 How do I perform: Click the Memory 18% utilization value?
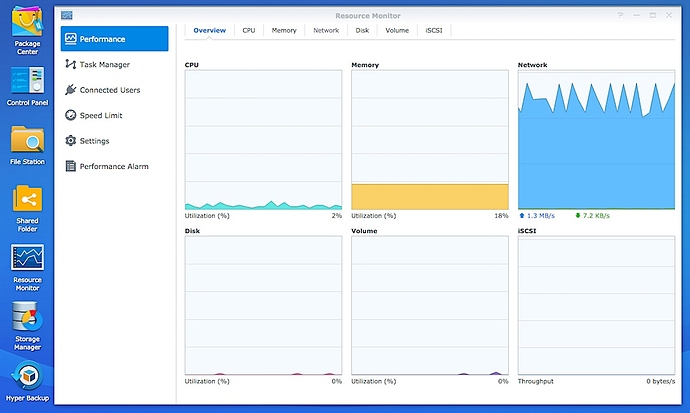tap(501, 216)
